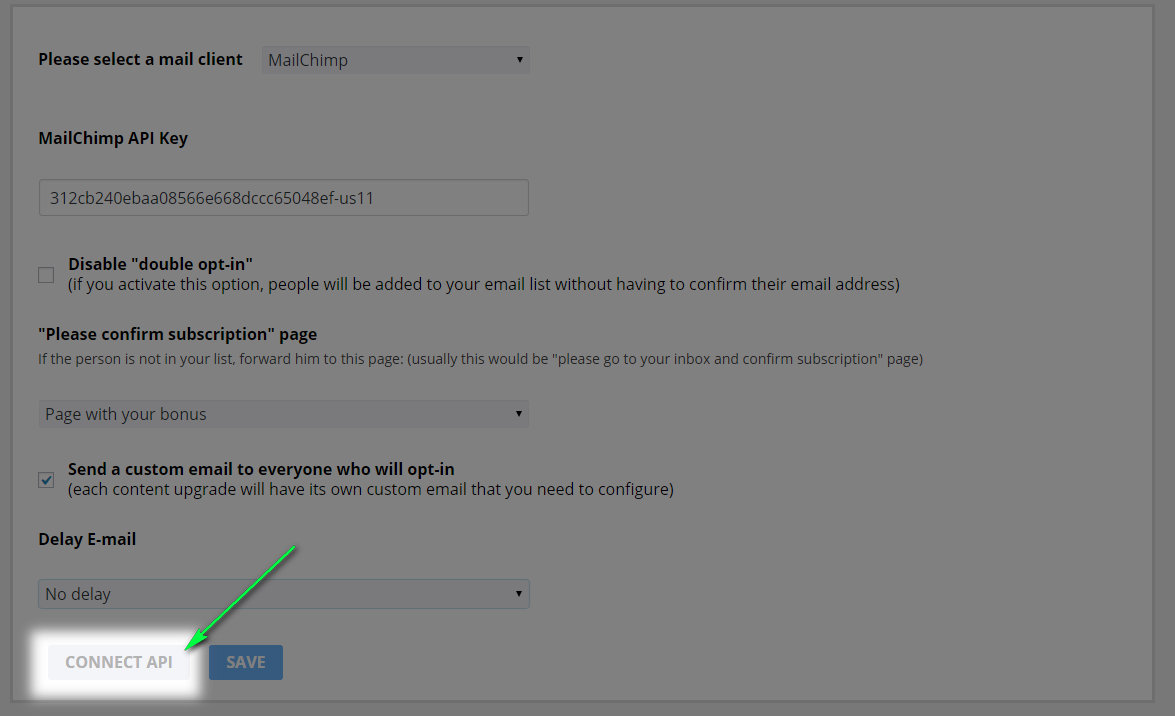The height and width of the screenshot is (716, 1175).
Task: Uncheck Send a custom email checkbox
Action: click(x=46, y=480)
